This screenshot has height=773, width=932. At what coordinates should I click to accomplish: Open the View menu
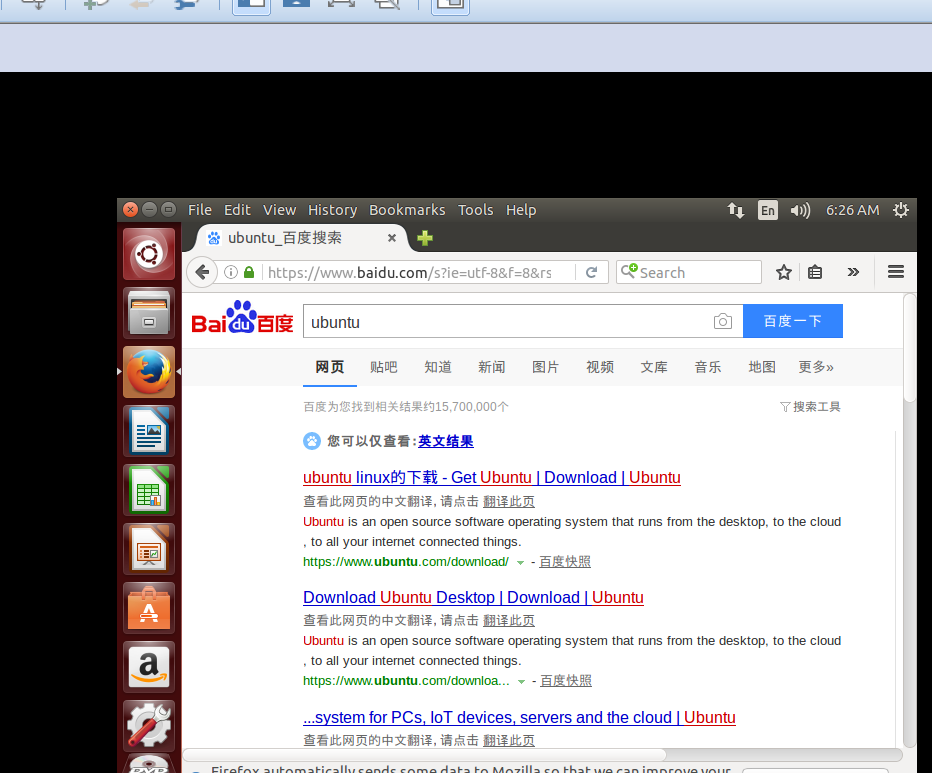coord(279,210)
